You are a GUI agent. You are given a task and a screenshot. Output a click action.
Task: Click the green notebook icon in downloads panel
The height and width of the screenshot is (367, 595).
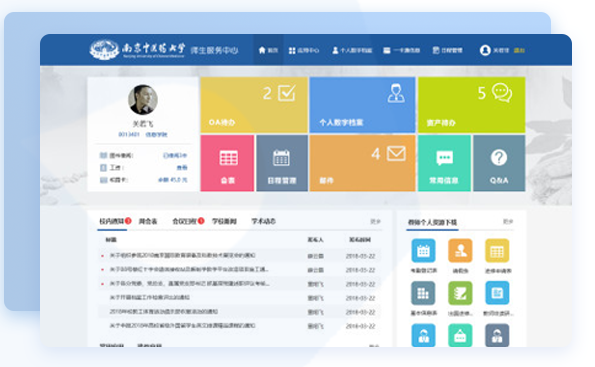[x=460, y=293]
